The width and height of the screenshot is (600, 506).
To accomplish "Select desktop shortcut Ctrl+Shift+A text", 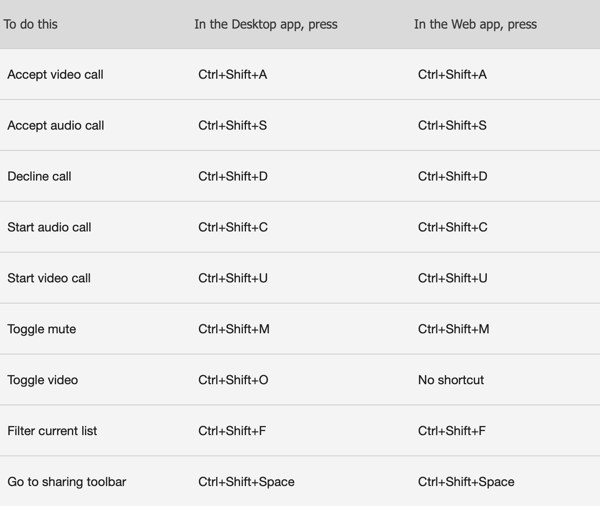I will point(233,74).
